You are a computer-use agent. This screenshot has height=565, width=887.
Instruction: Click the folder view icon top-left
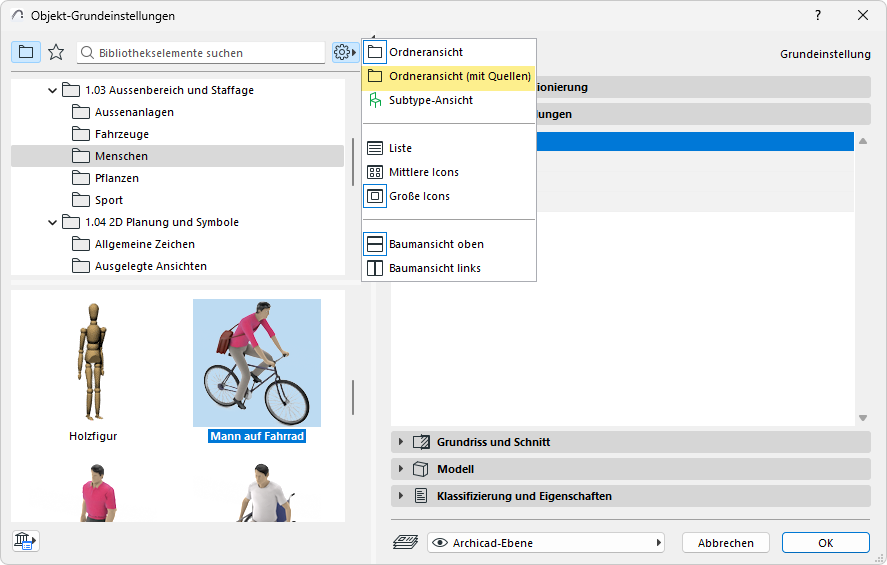pos(26,52)
